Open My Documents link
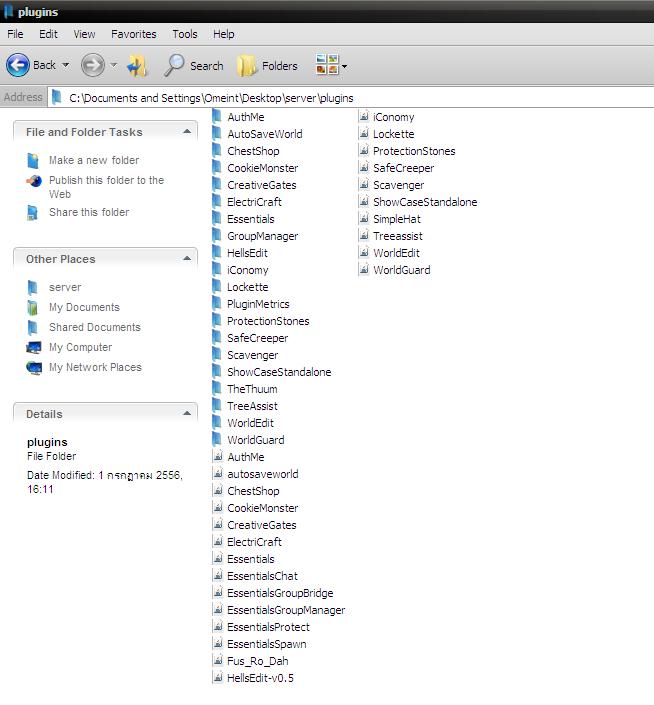 [85, 308]
